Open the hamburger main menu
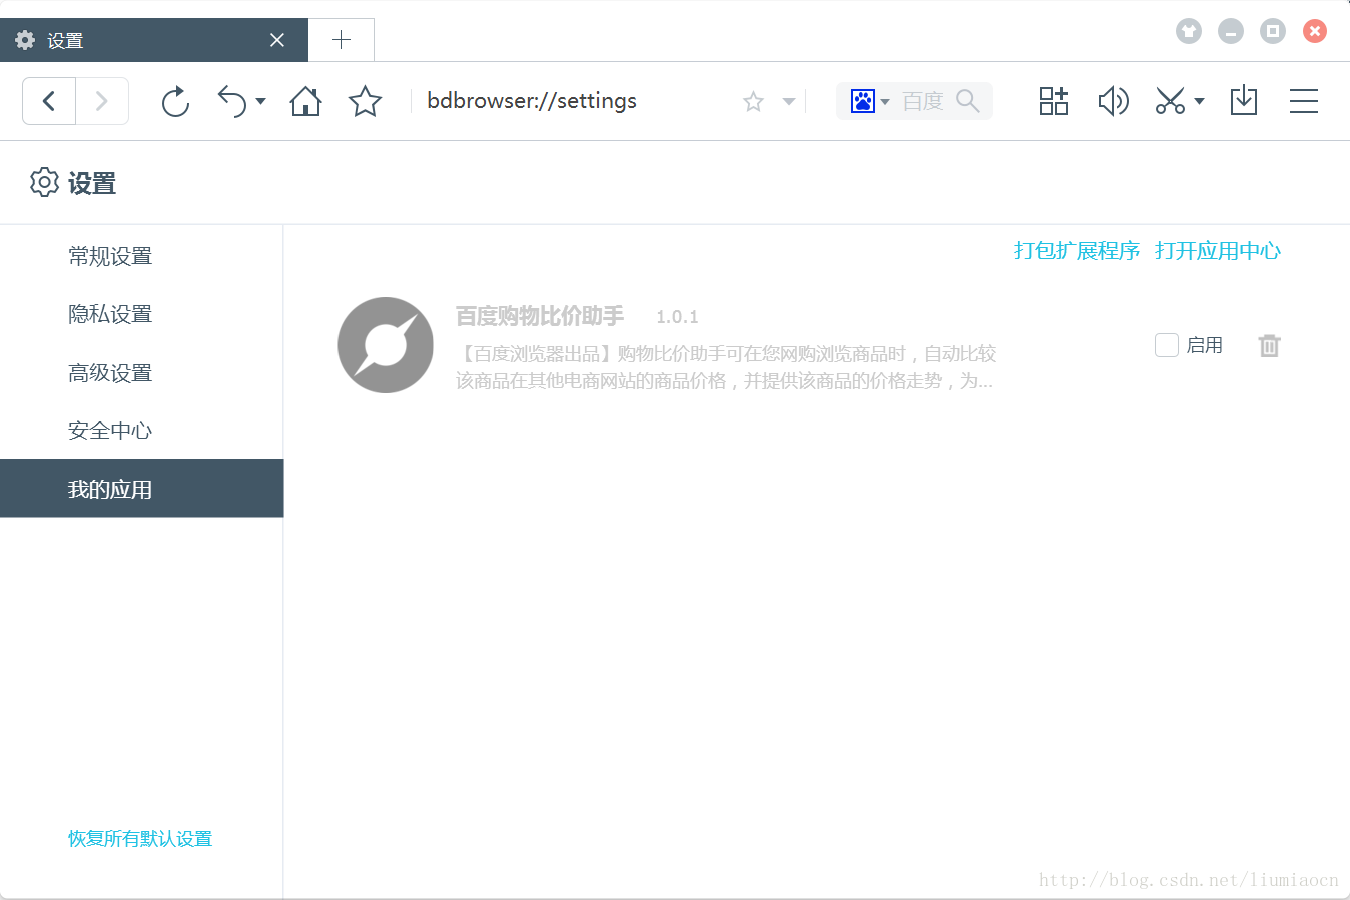The image size is (1350, 900). click(x=1304, y=101)
